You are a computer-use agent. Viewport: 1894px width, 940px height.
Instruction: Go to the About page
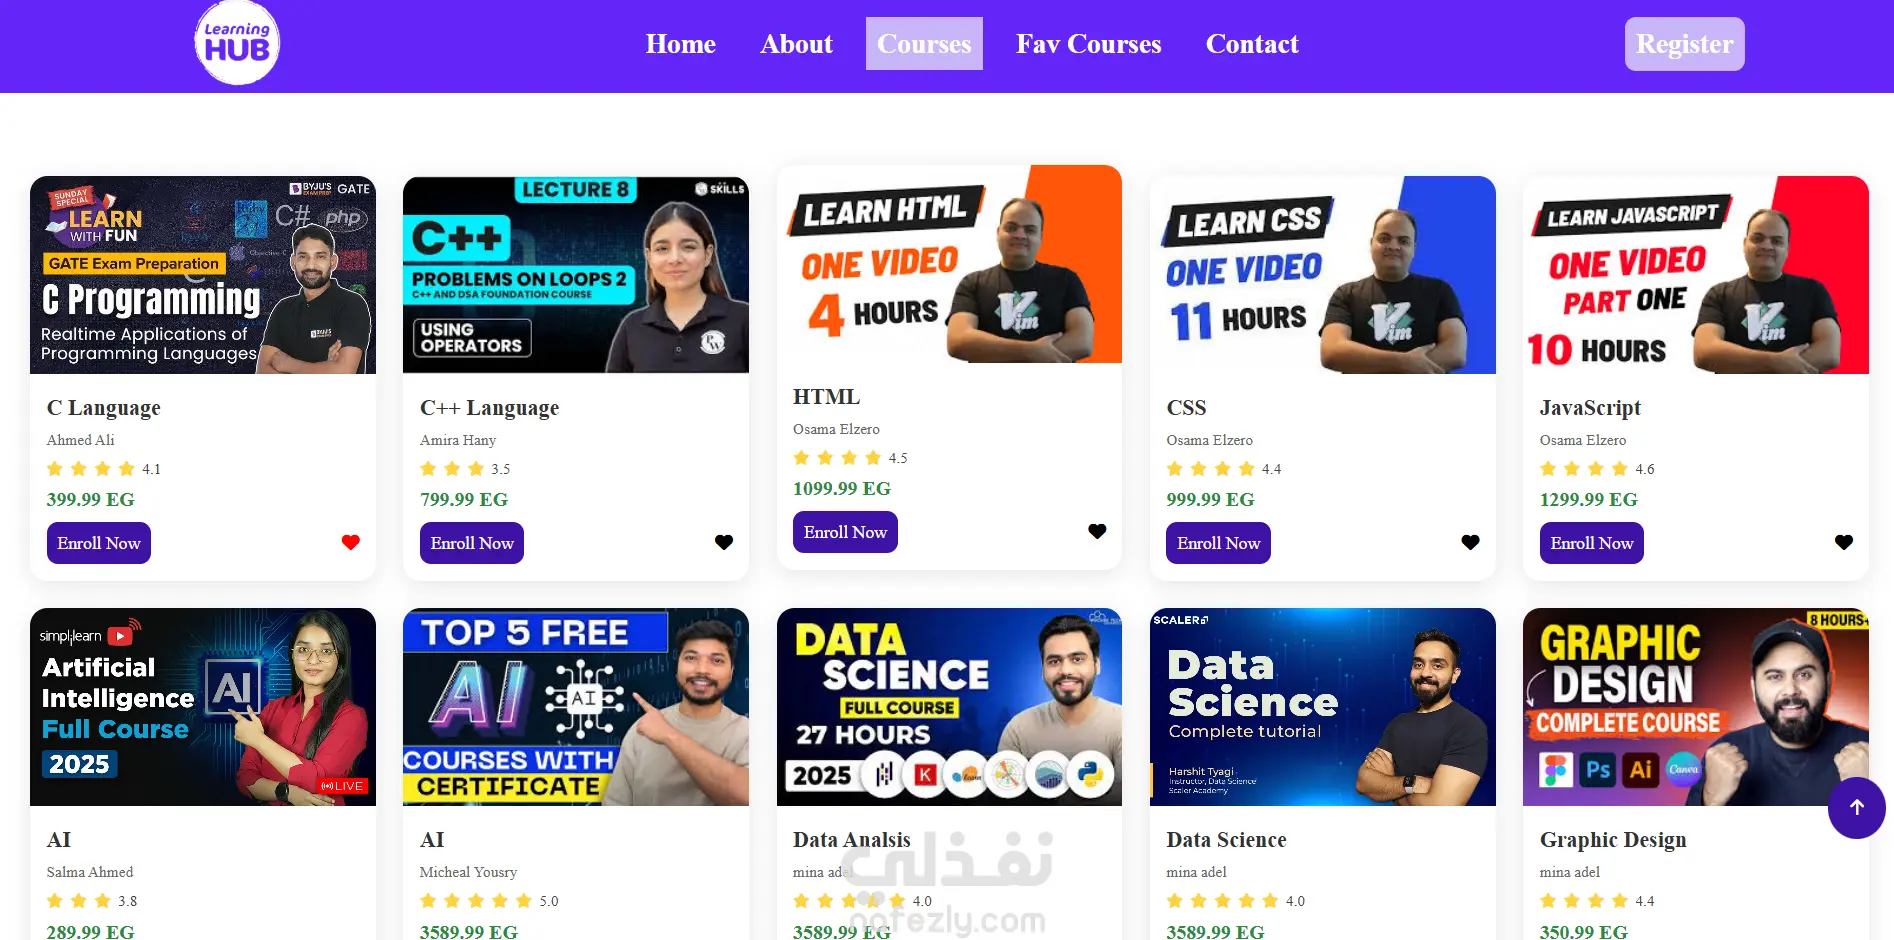(x=796, y=44)
